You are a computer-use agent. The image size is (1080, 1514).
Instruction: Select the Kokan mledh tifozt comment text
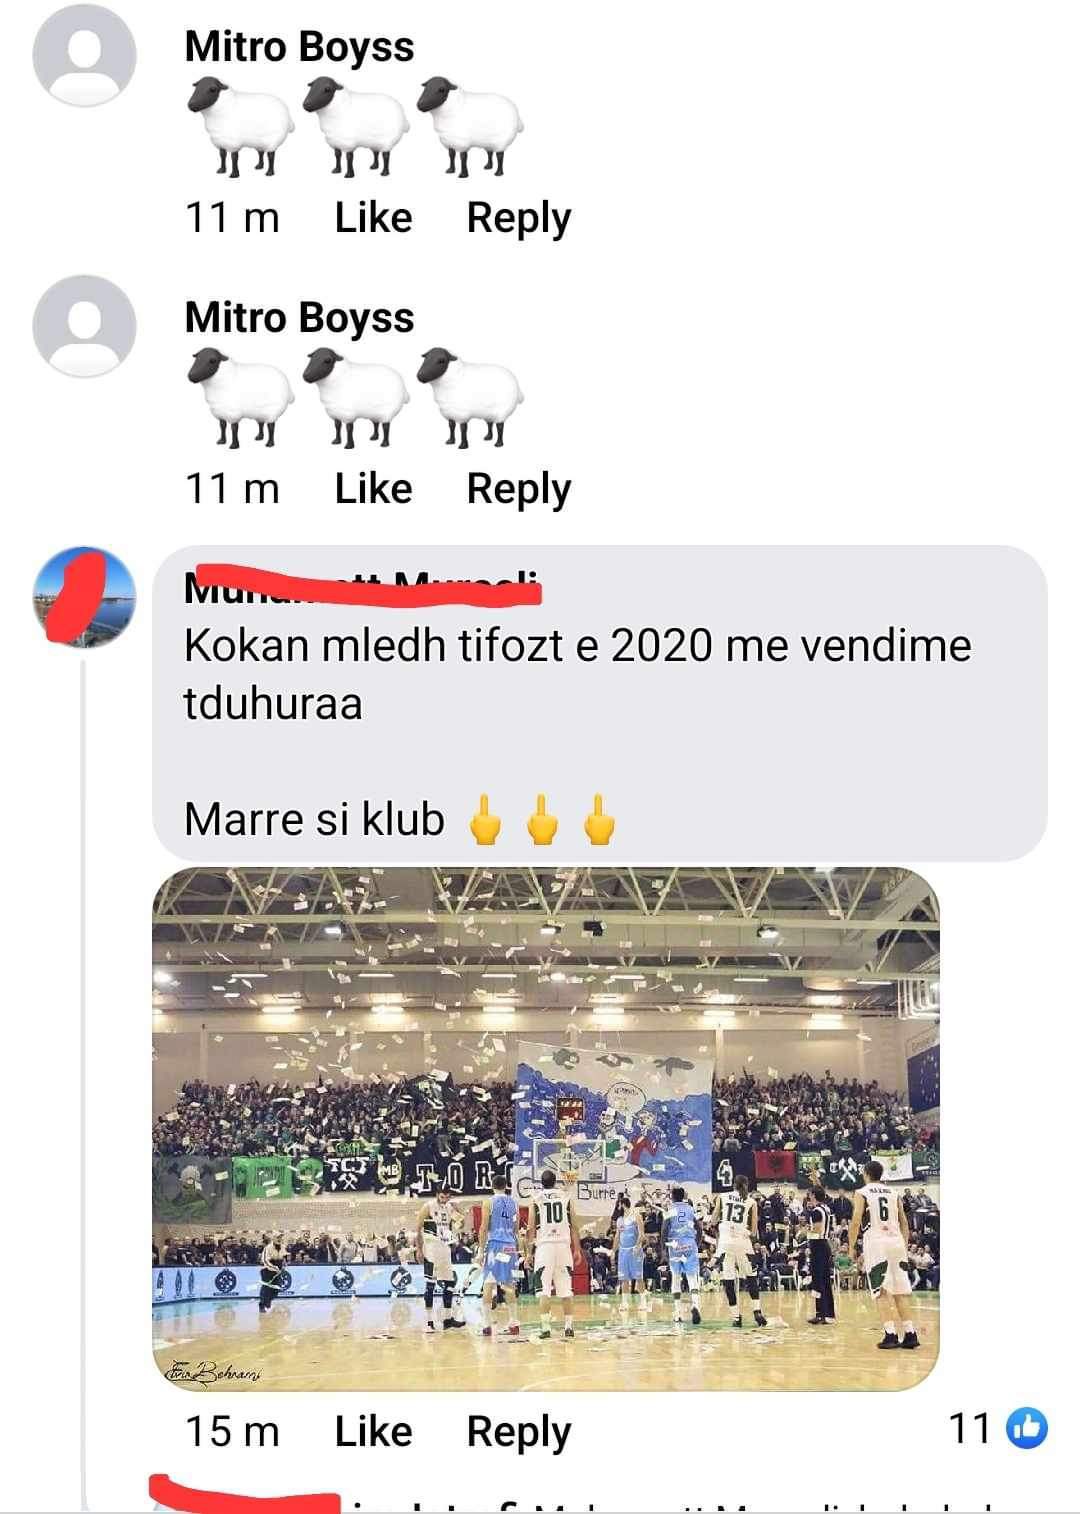point(578,674)
